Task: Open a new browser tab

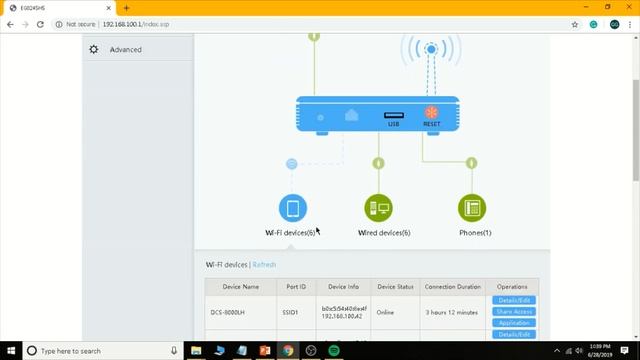Action: [x=126, y=8]
